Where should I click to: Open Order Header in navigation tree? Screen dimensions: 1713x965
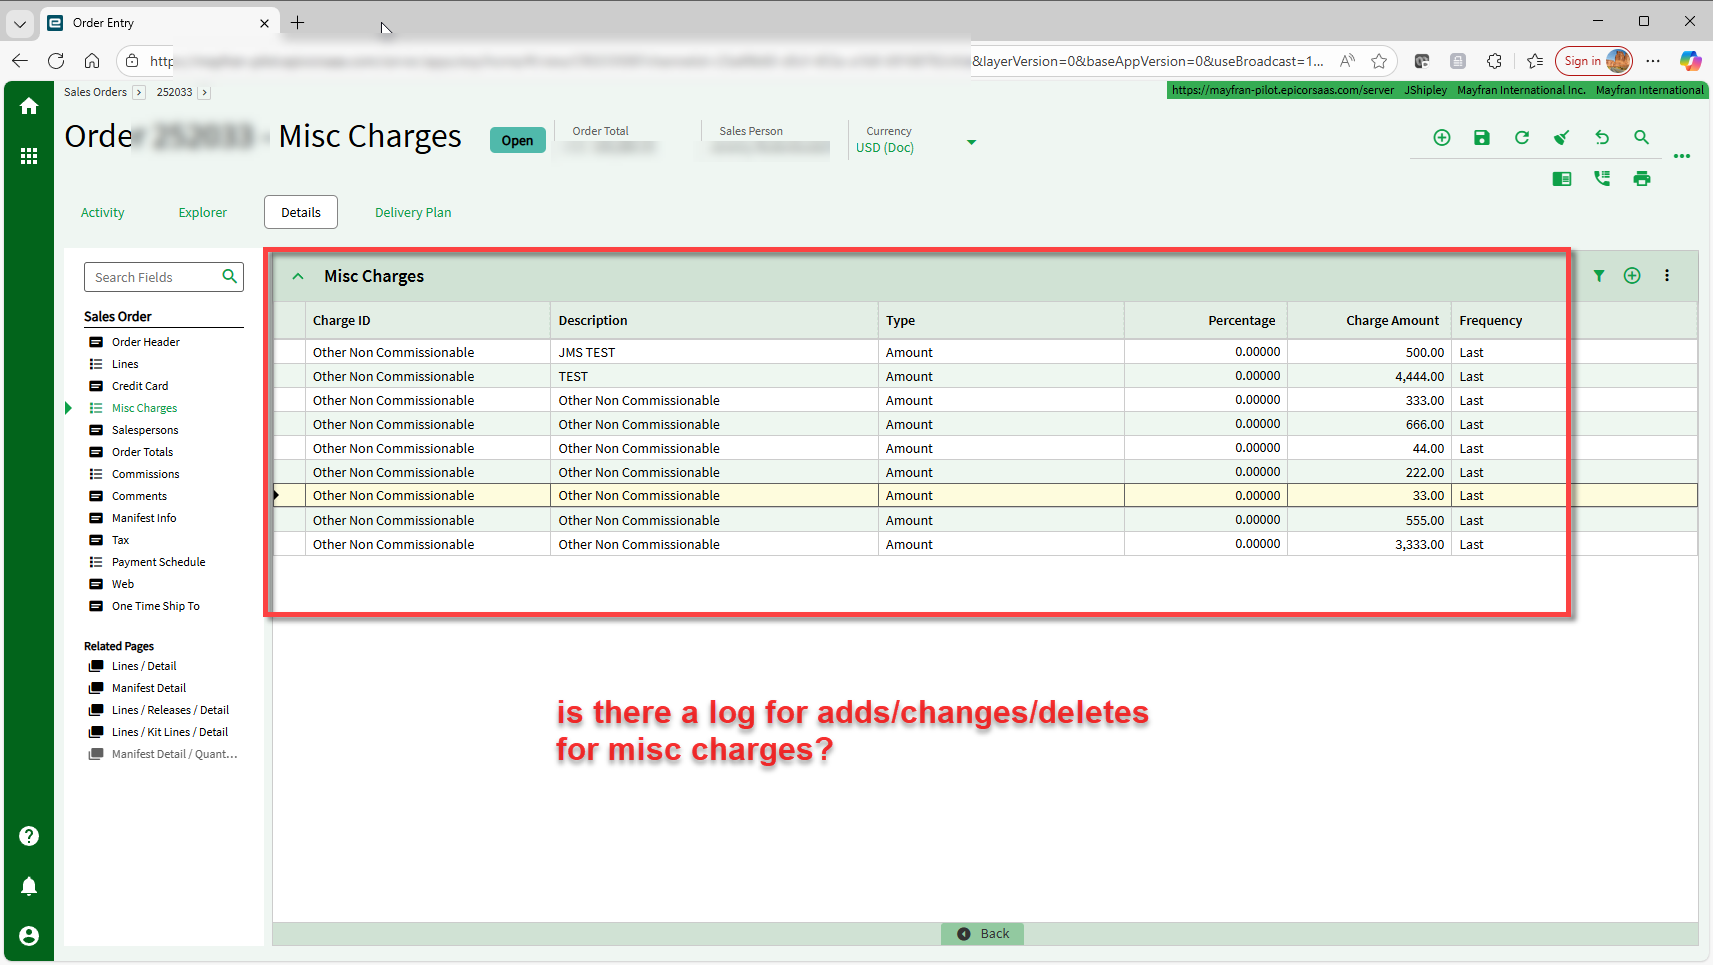(x=146, y=342)
